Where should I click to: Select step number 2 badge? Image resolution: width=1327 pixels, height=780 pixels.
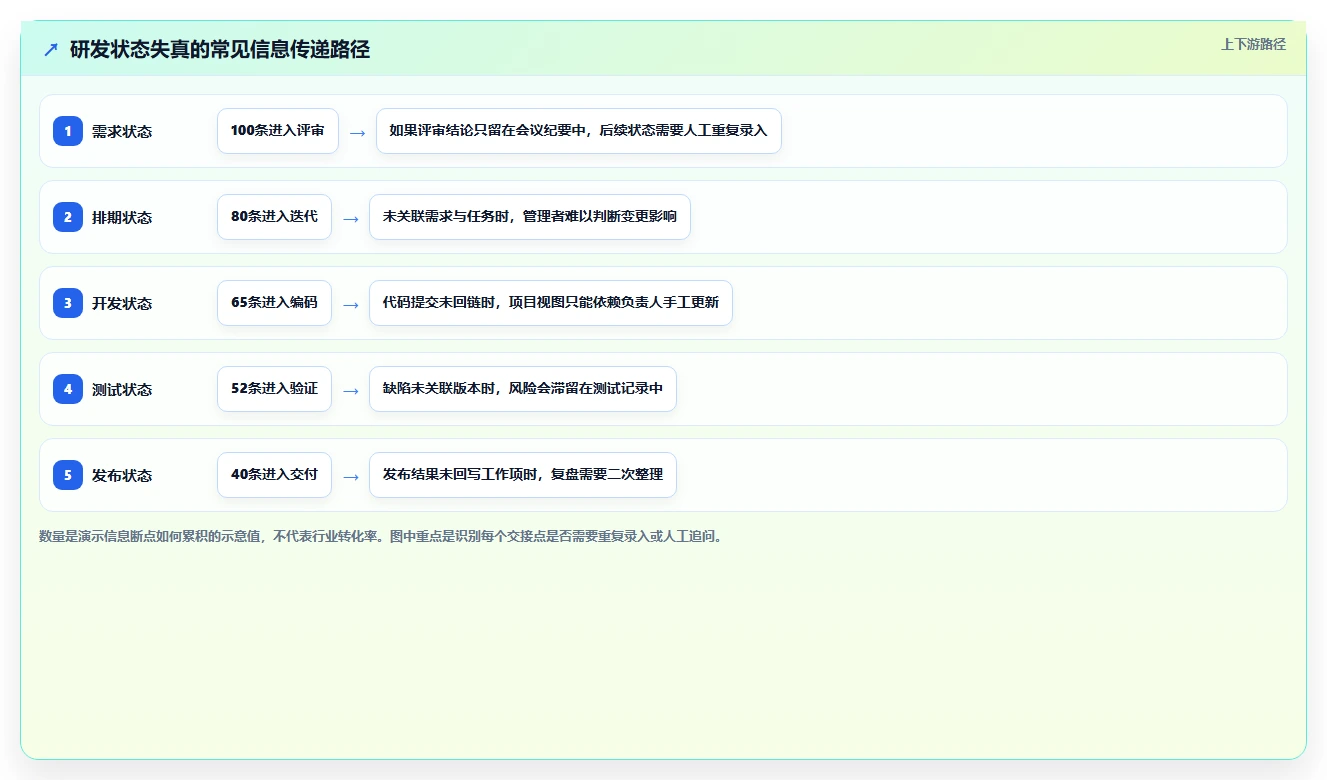click(68, 217)
